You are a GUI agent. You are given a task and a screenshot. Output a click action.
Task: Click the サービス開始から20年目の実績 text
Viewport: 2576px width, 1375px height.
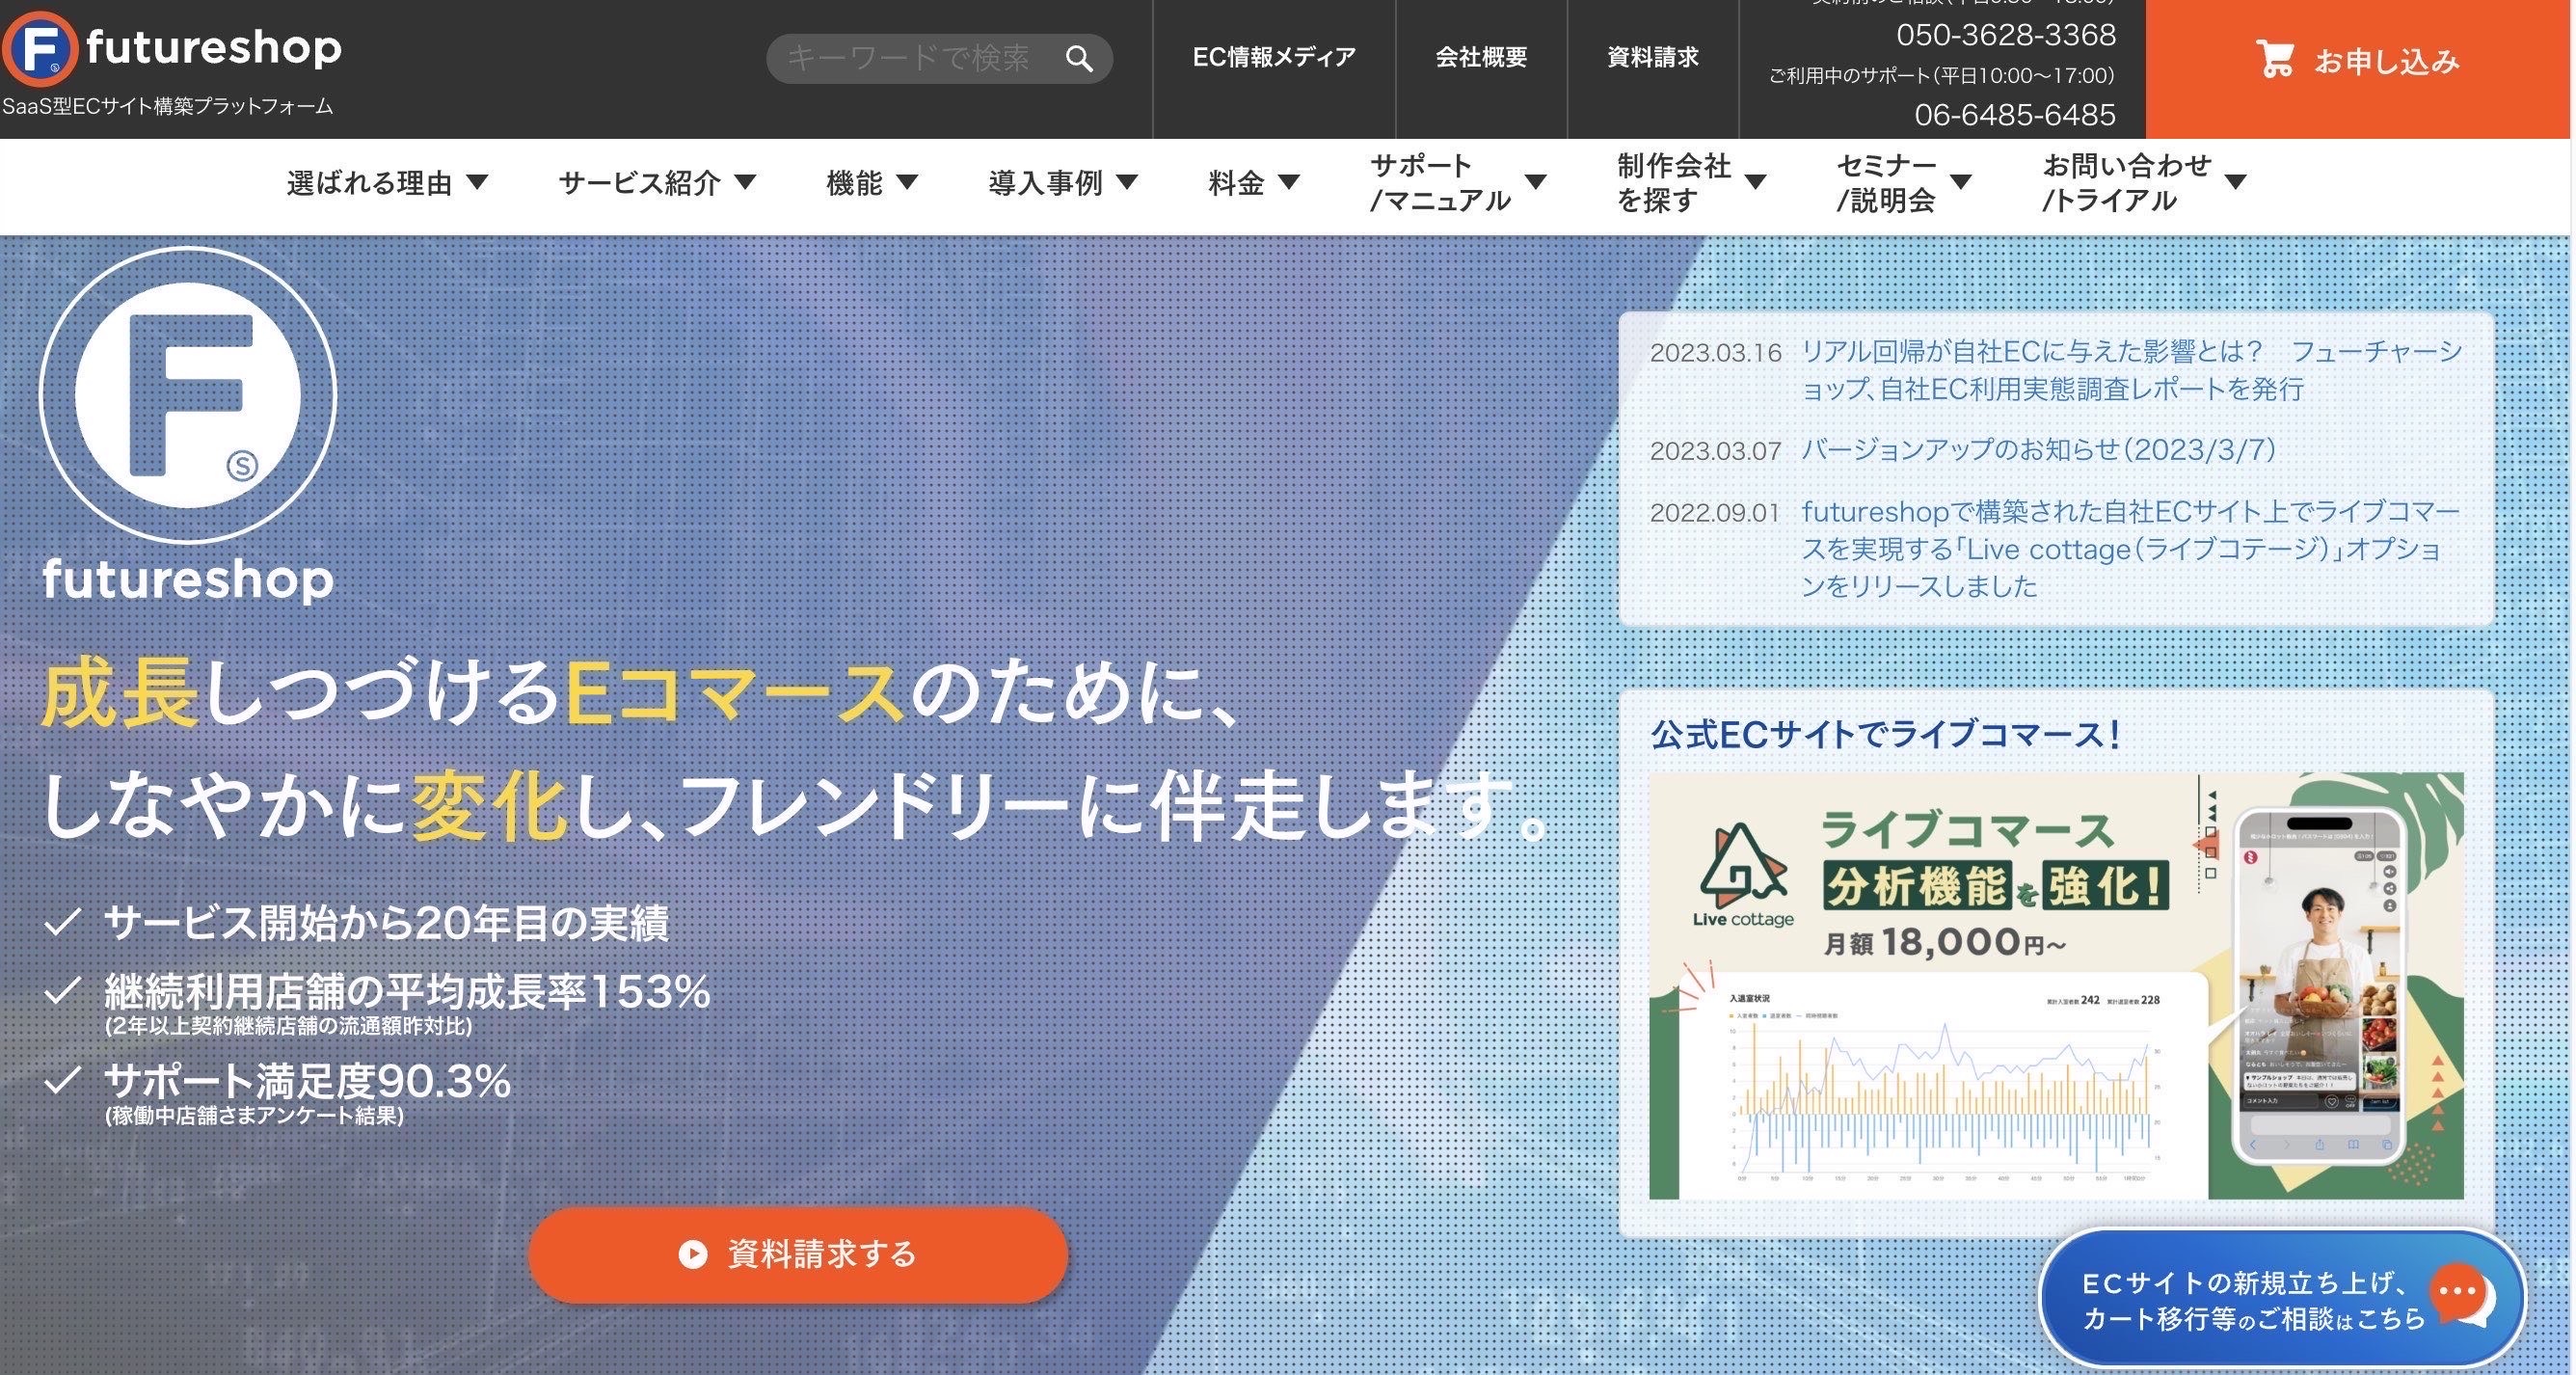tap(386, 923)
